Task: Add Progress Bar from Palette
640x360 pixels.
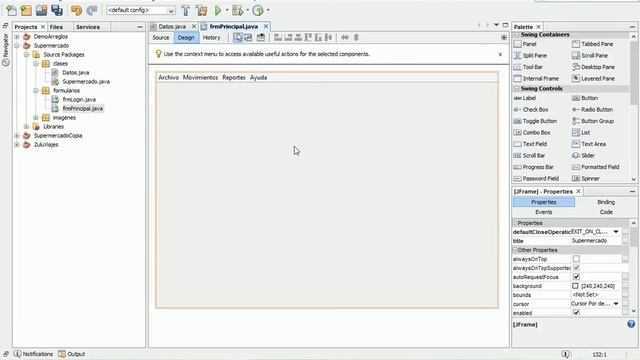Action: (x=533, y=167)
